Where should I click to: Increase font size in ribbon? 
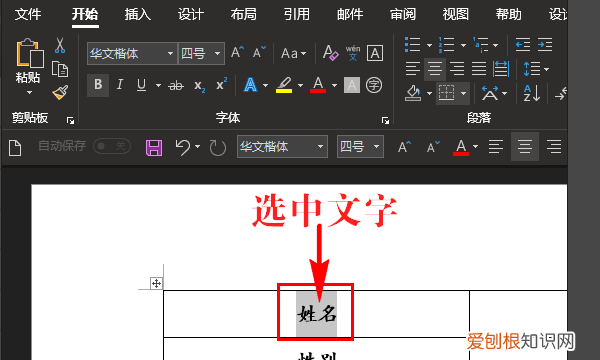[x=237, y=53]
